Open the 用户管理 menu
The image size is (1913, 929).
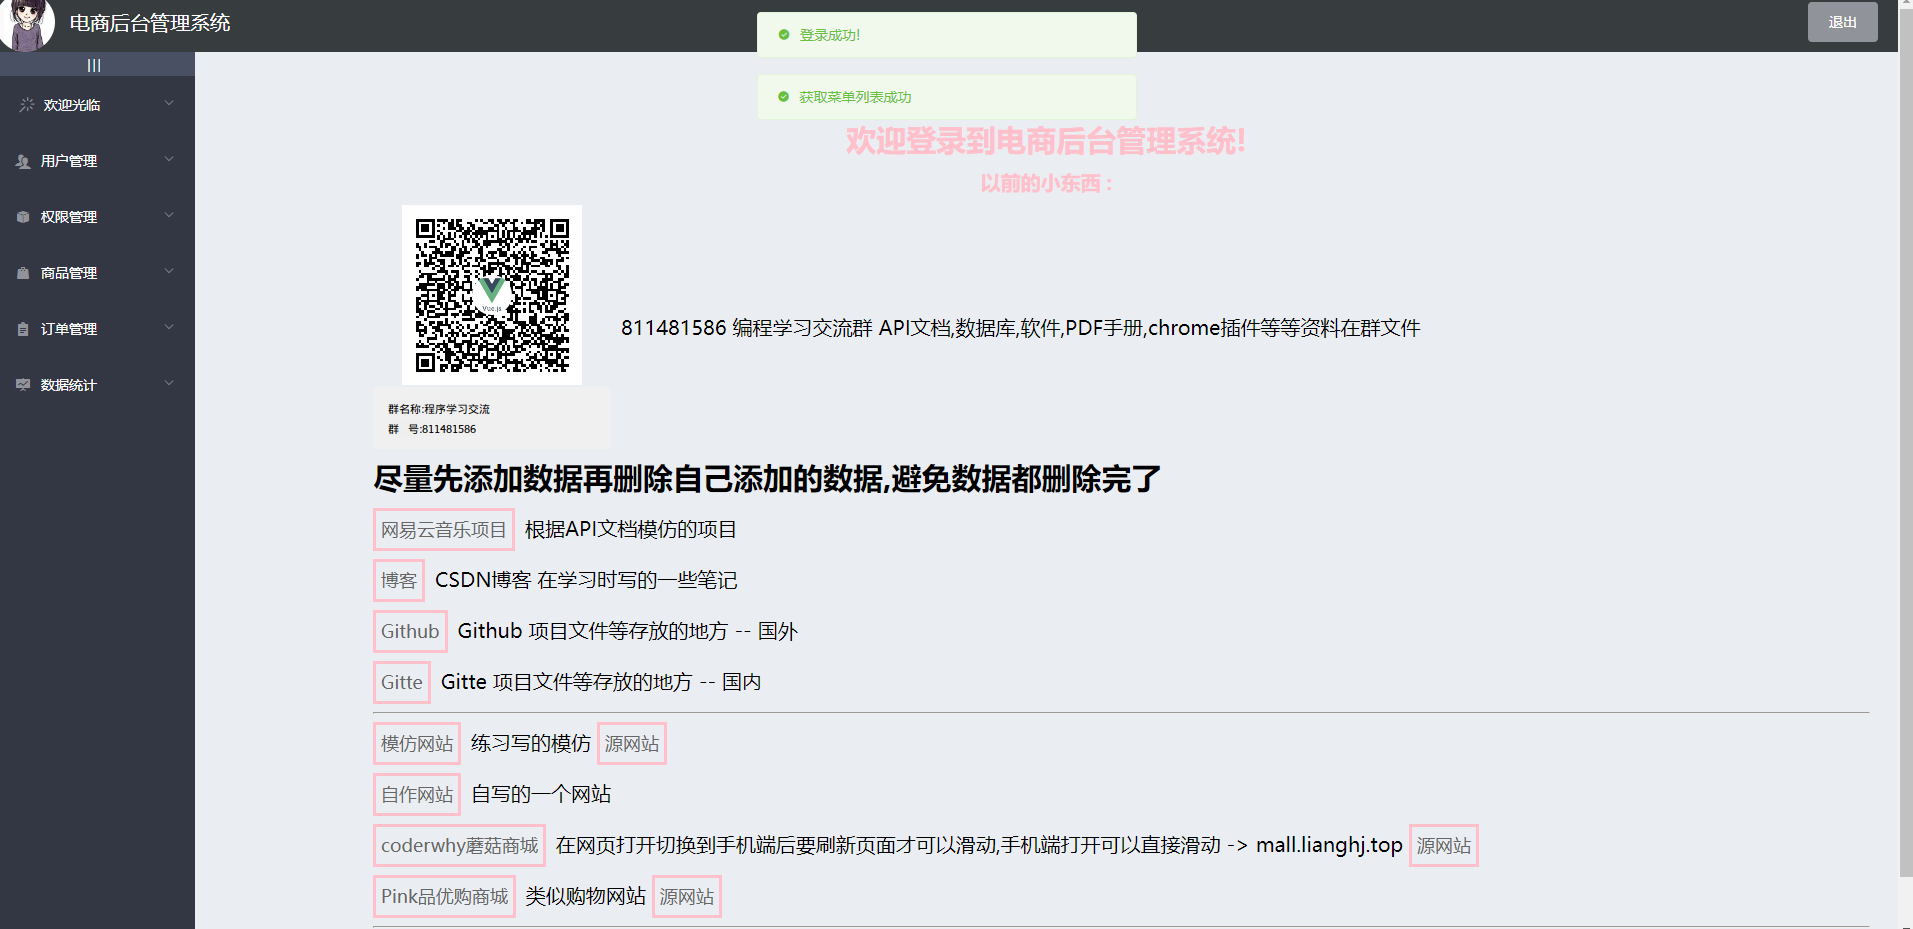tap(97, 160)
